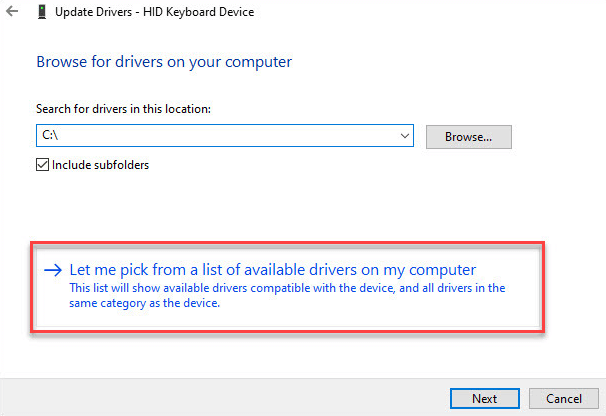Click the Update Drivers window title text

click(155, 12)
